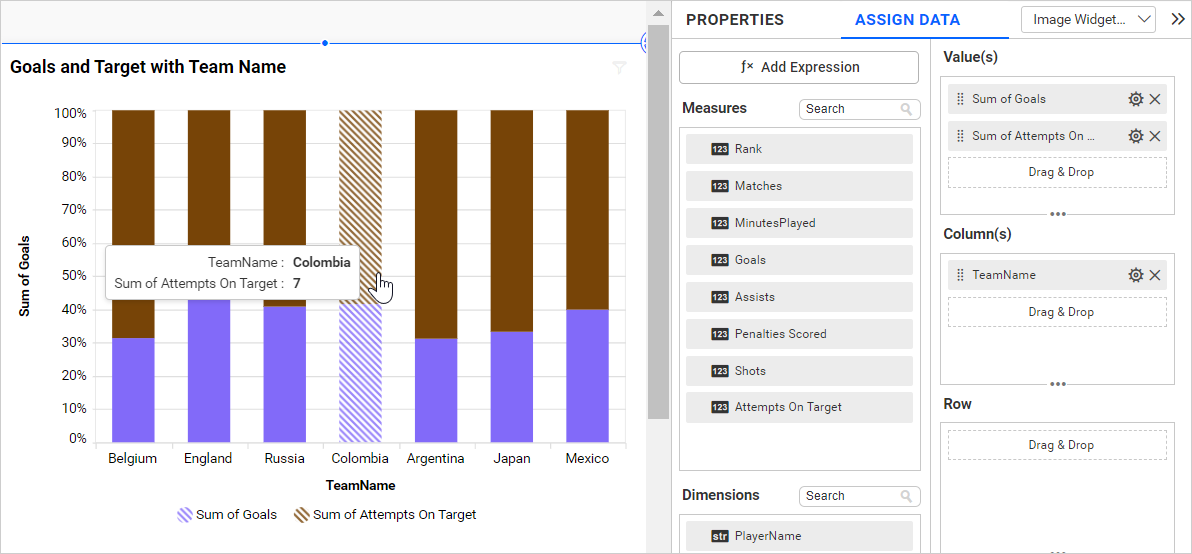Click the Add Expression button
Screen dimensions: 1192x554
(x=798, y=67)
